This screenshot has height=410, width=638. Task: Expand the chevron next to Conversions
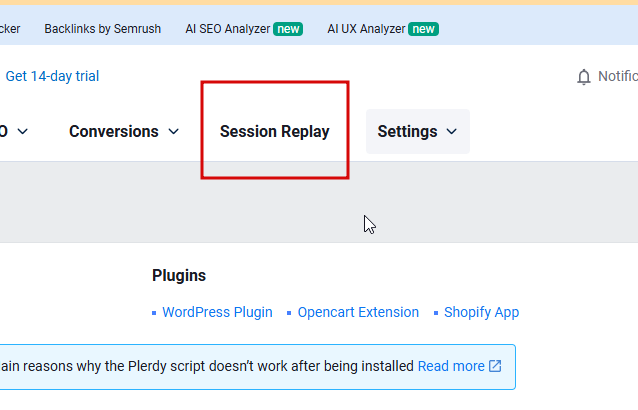pyautogui.click(x=174, y=132)
